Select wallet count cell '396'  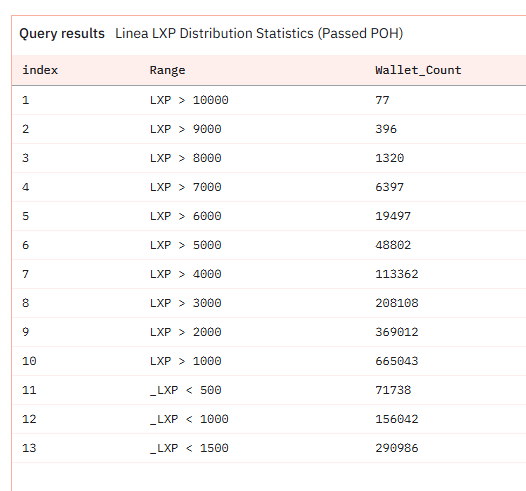click(x=386, y=129)
